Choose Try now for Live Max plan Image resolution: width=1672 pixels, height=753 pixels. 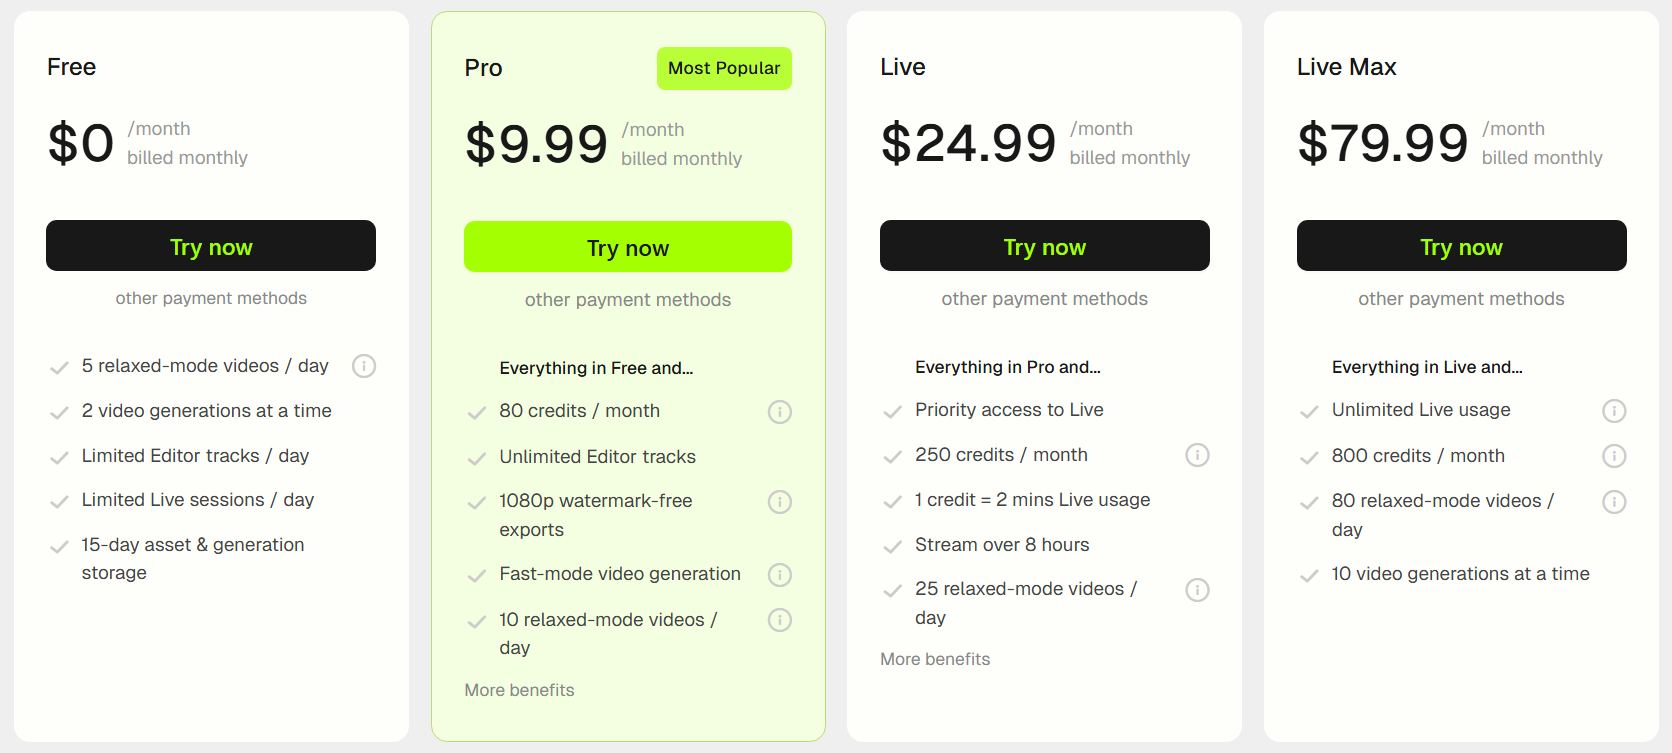coord(1462,246)
